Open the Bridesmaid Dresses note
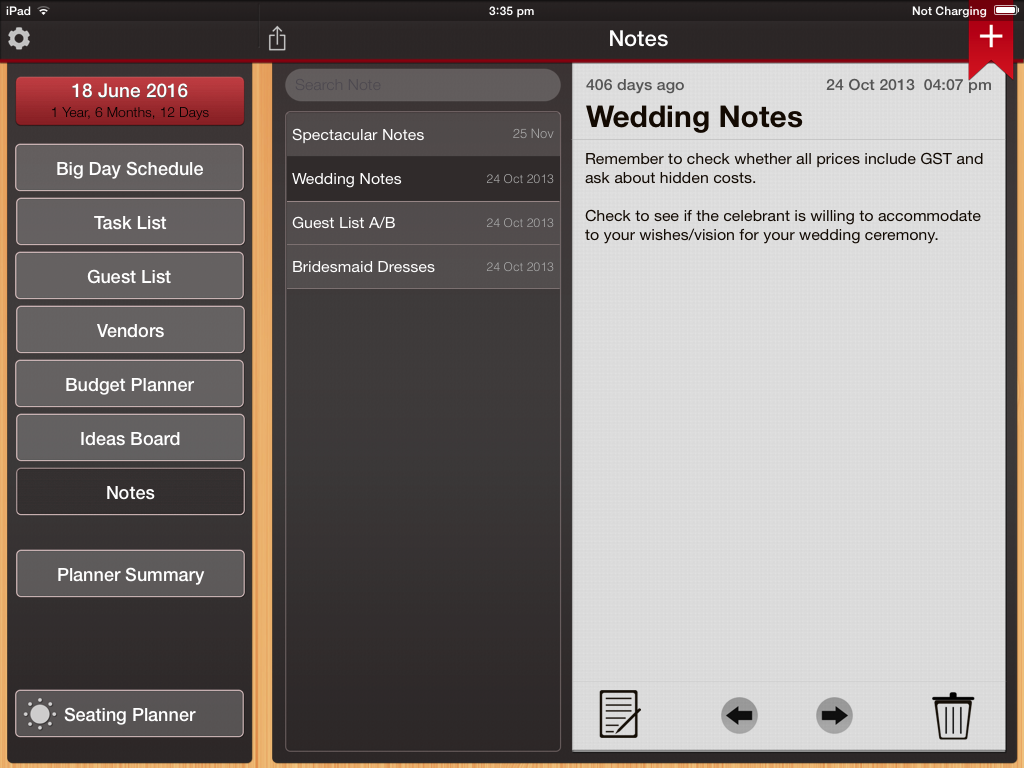 click(423, 266)
